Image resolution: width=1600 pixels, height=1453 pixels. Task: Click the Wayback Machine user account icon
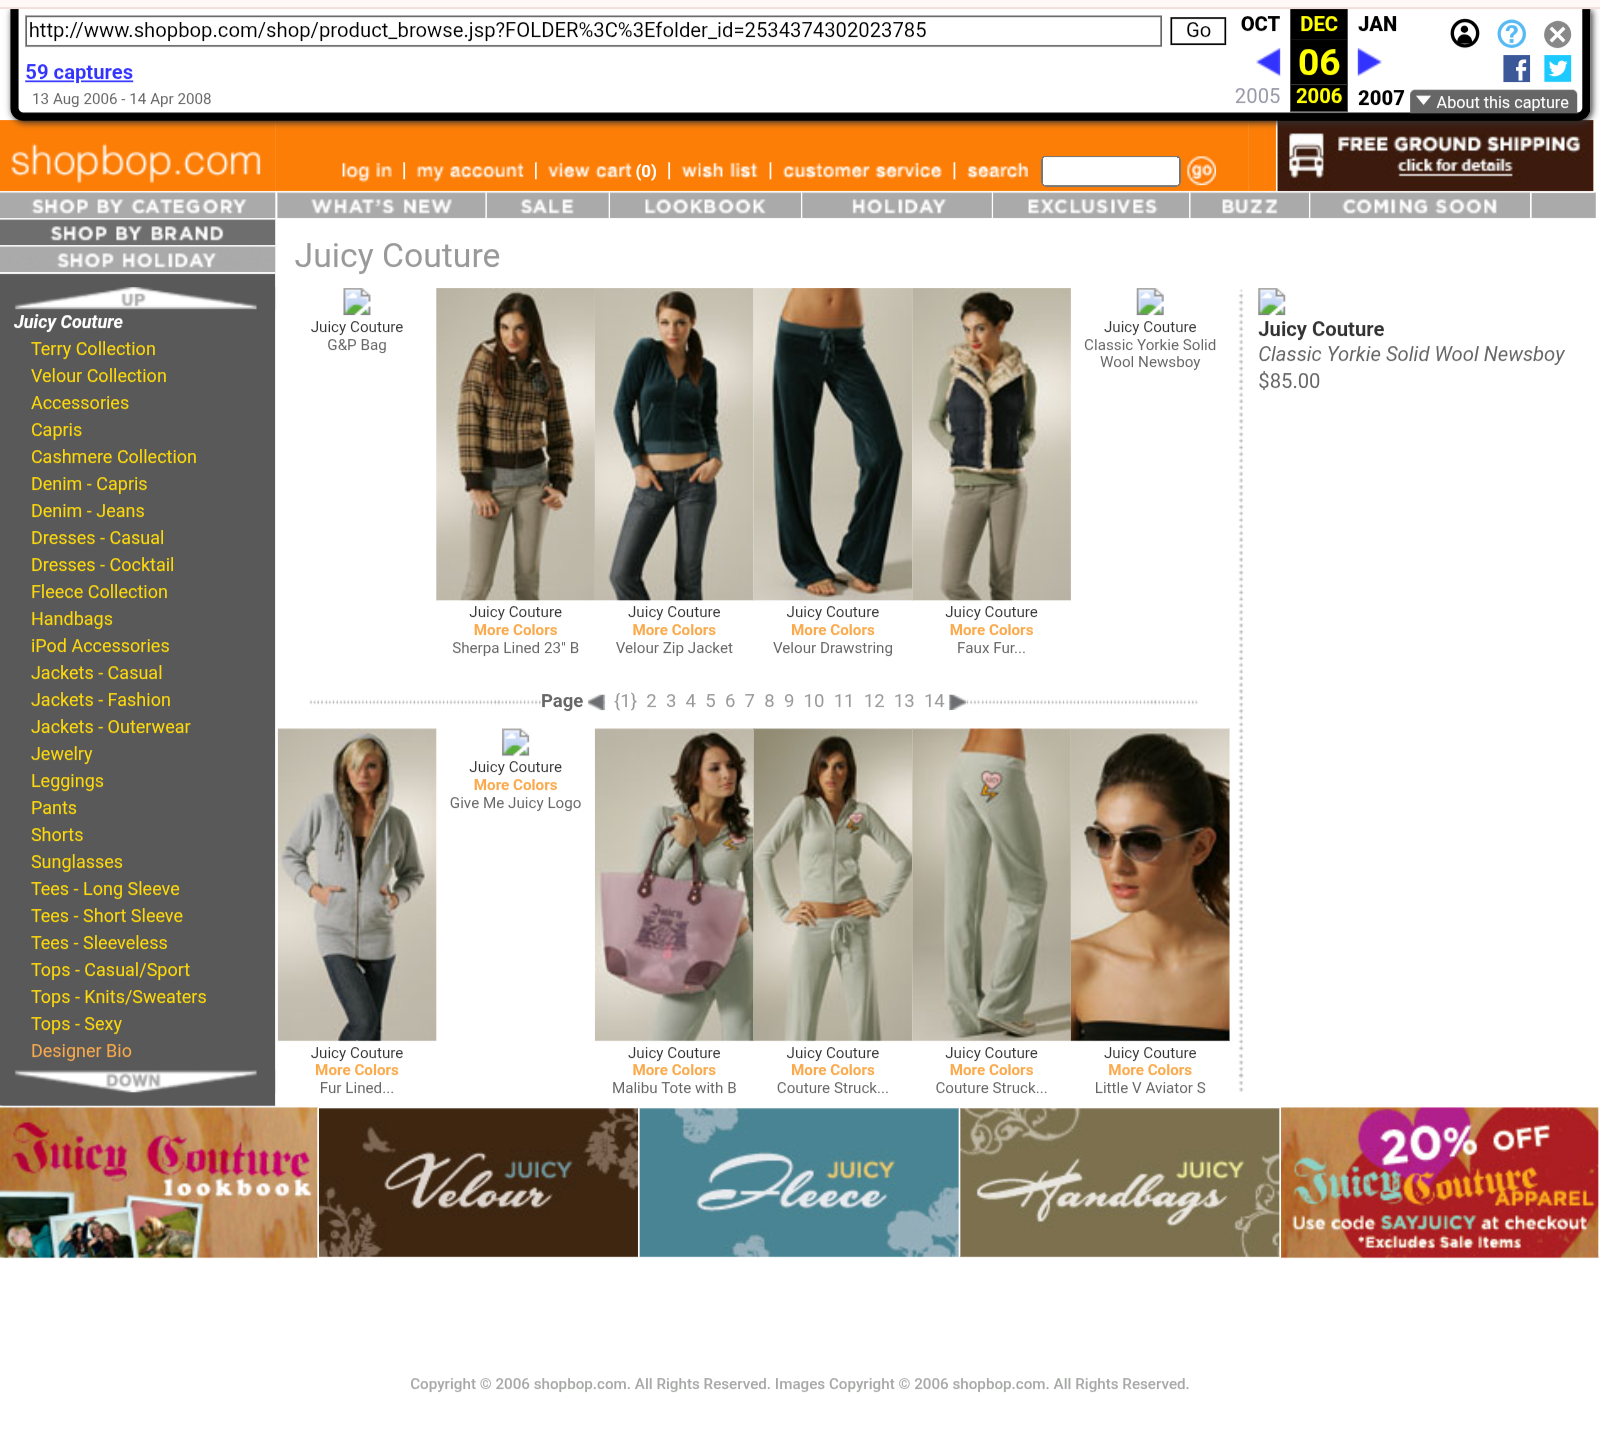[1464, 34]
